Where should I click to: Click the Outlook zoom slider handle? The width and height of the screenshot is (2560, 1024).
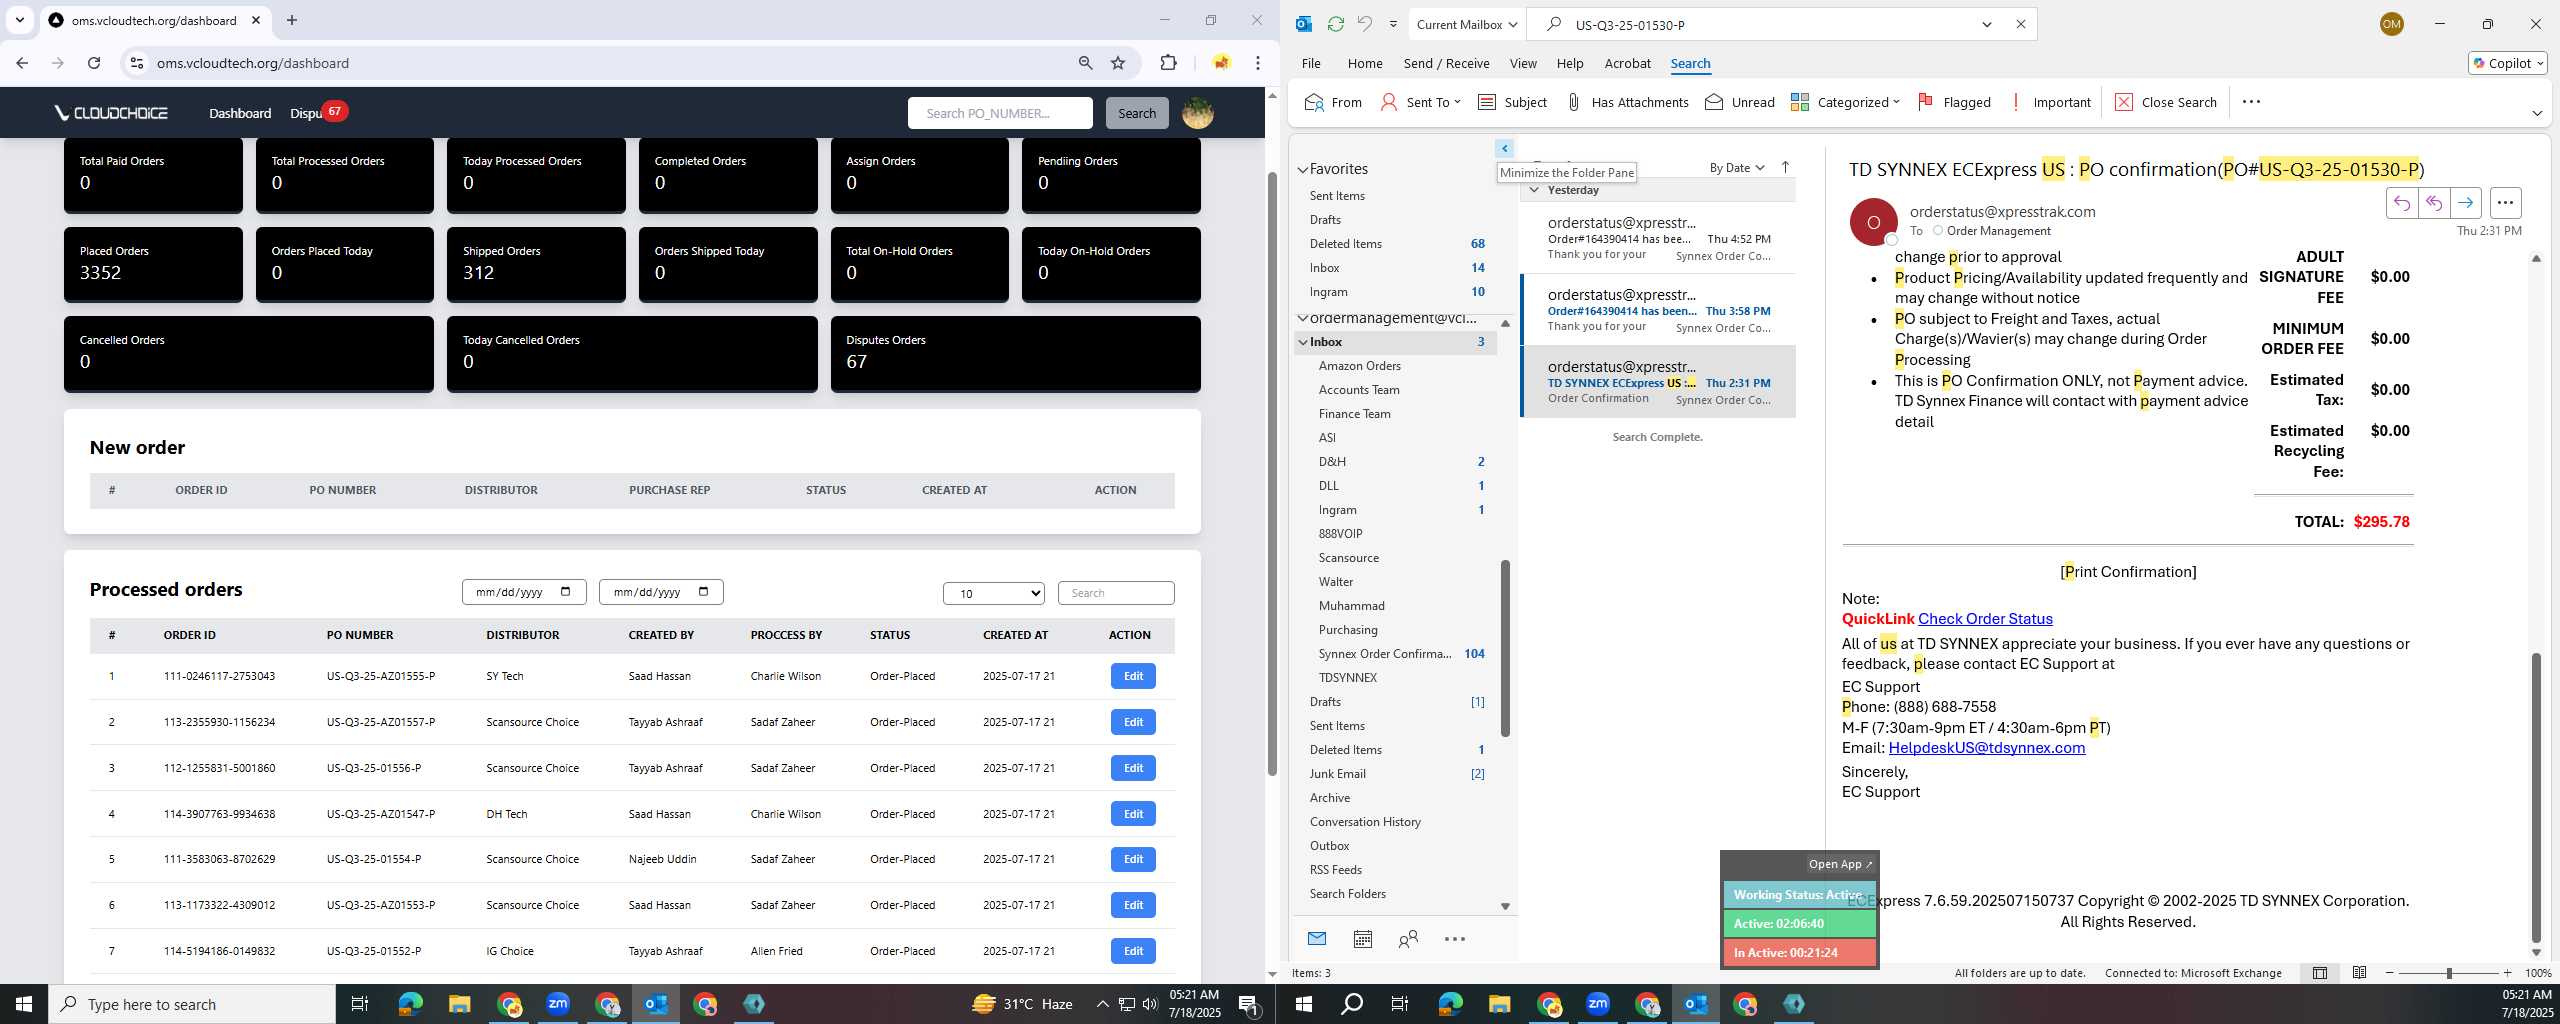(x=2449, y=973)
